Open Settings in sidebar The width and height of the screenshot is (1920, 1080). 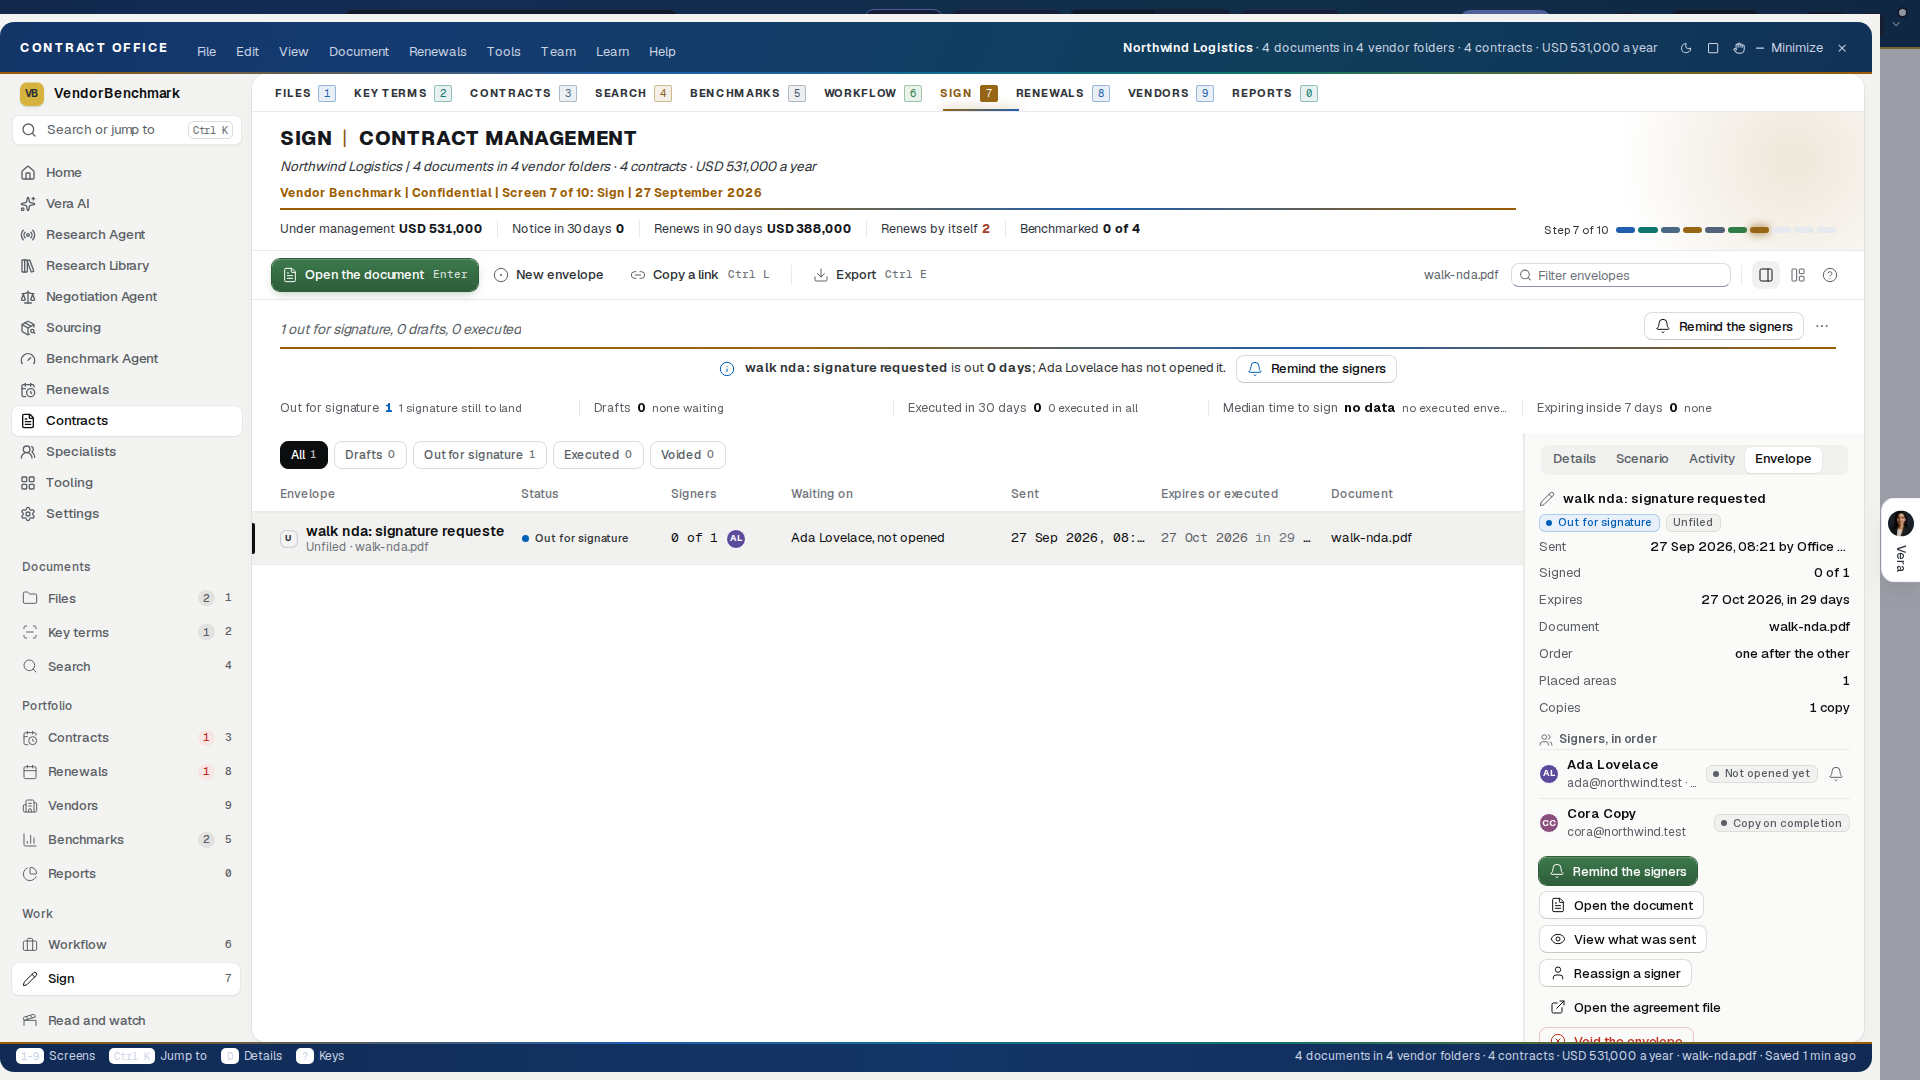tap(127, 513)
